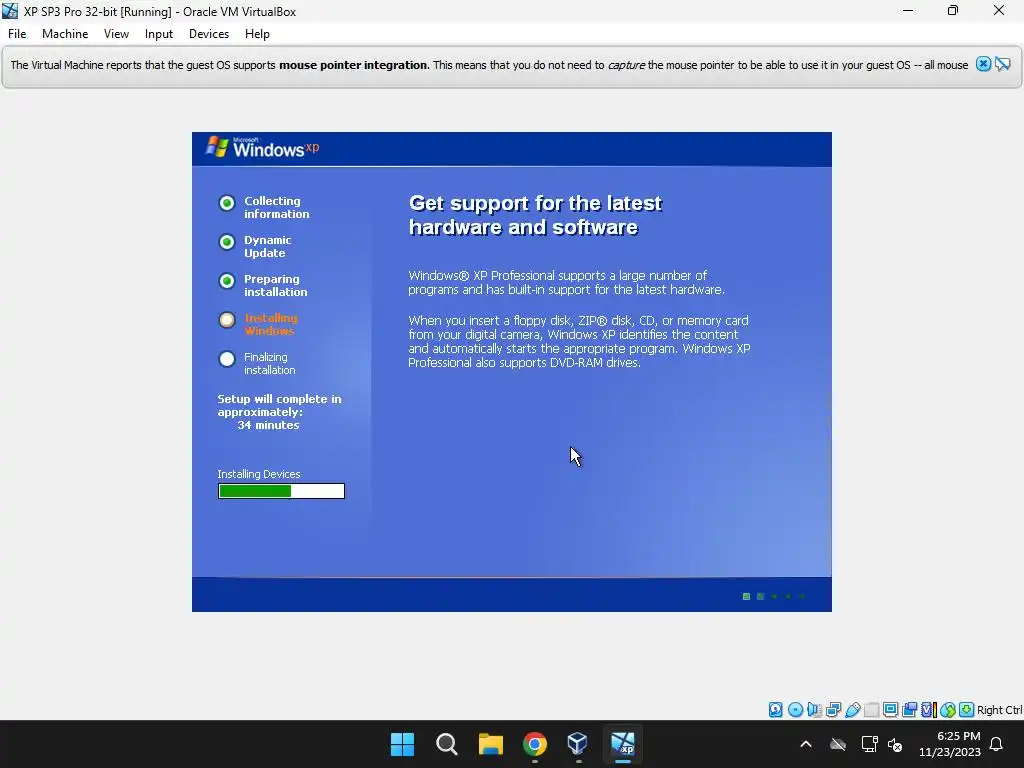Click the optical disc status icon
Viewport: 1024px width, 768px height.
795,709
